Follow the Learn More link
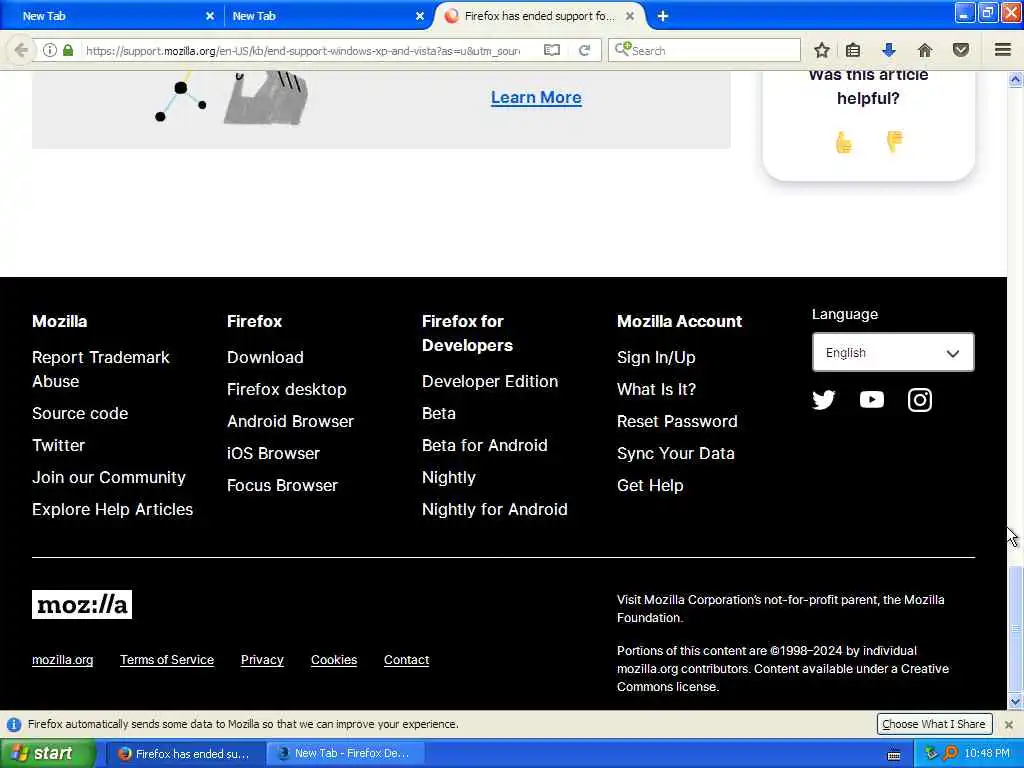The image size is (1024, 768). pyautogui.click(x=536, y=98)
